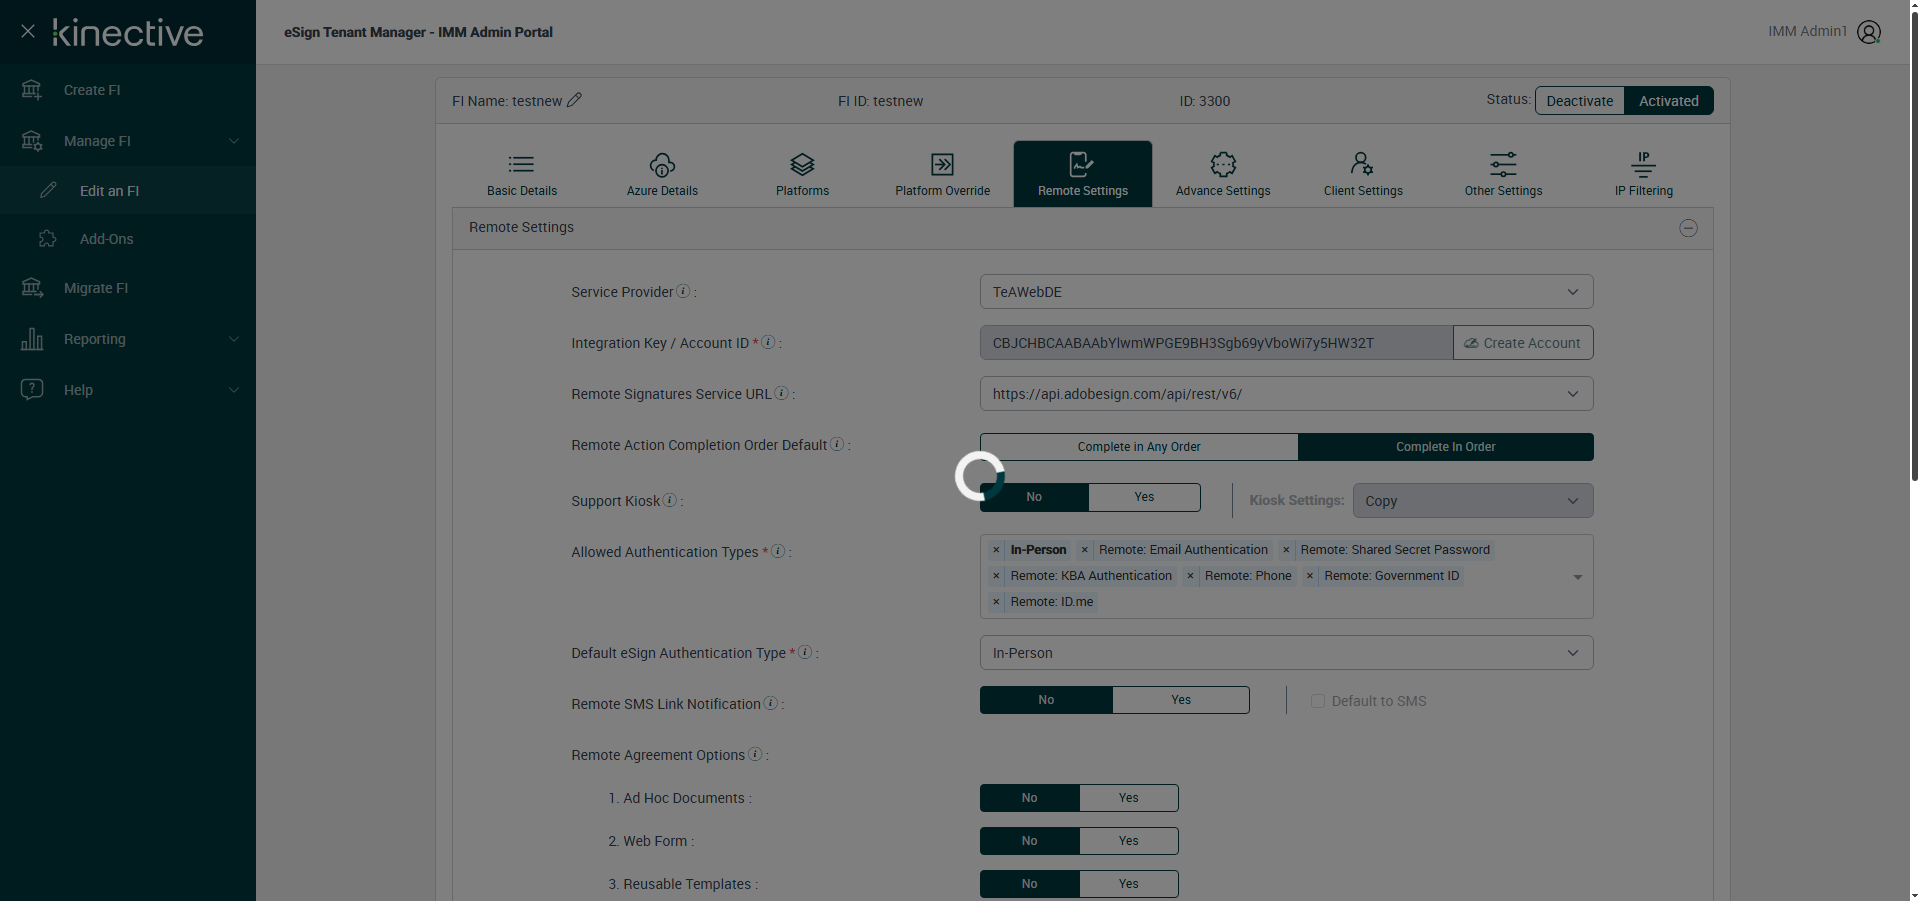Click the Integration Key input field

pos(1216,343)
